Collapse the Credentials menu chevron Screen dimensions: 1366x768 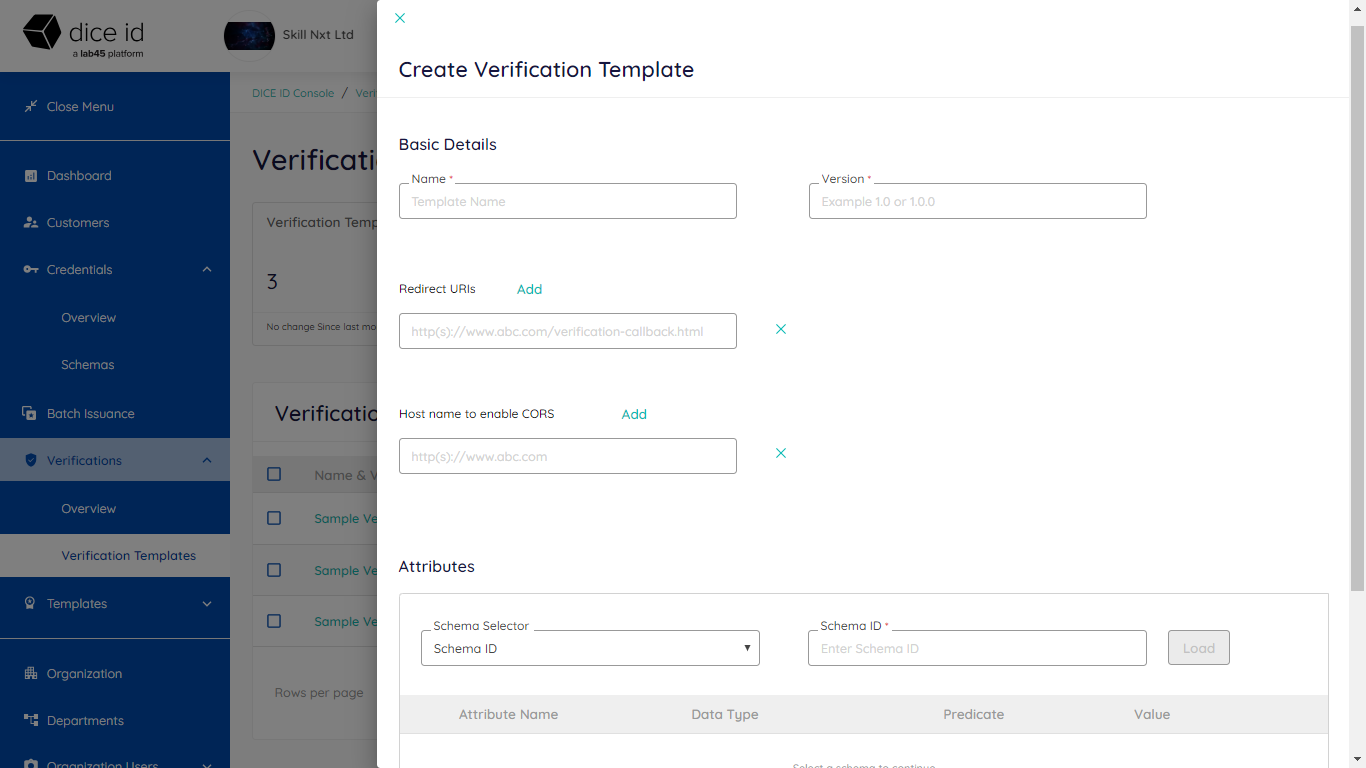(x=207, y=270)
